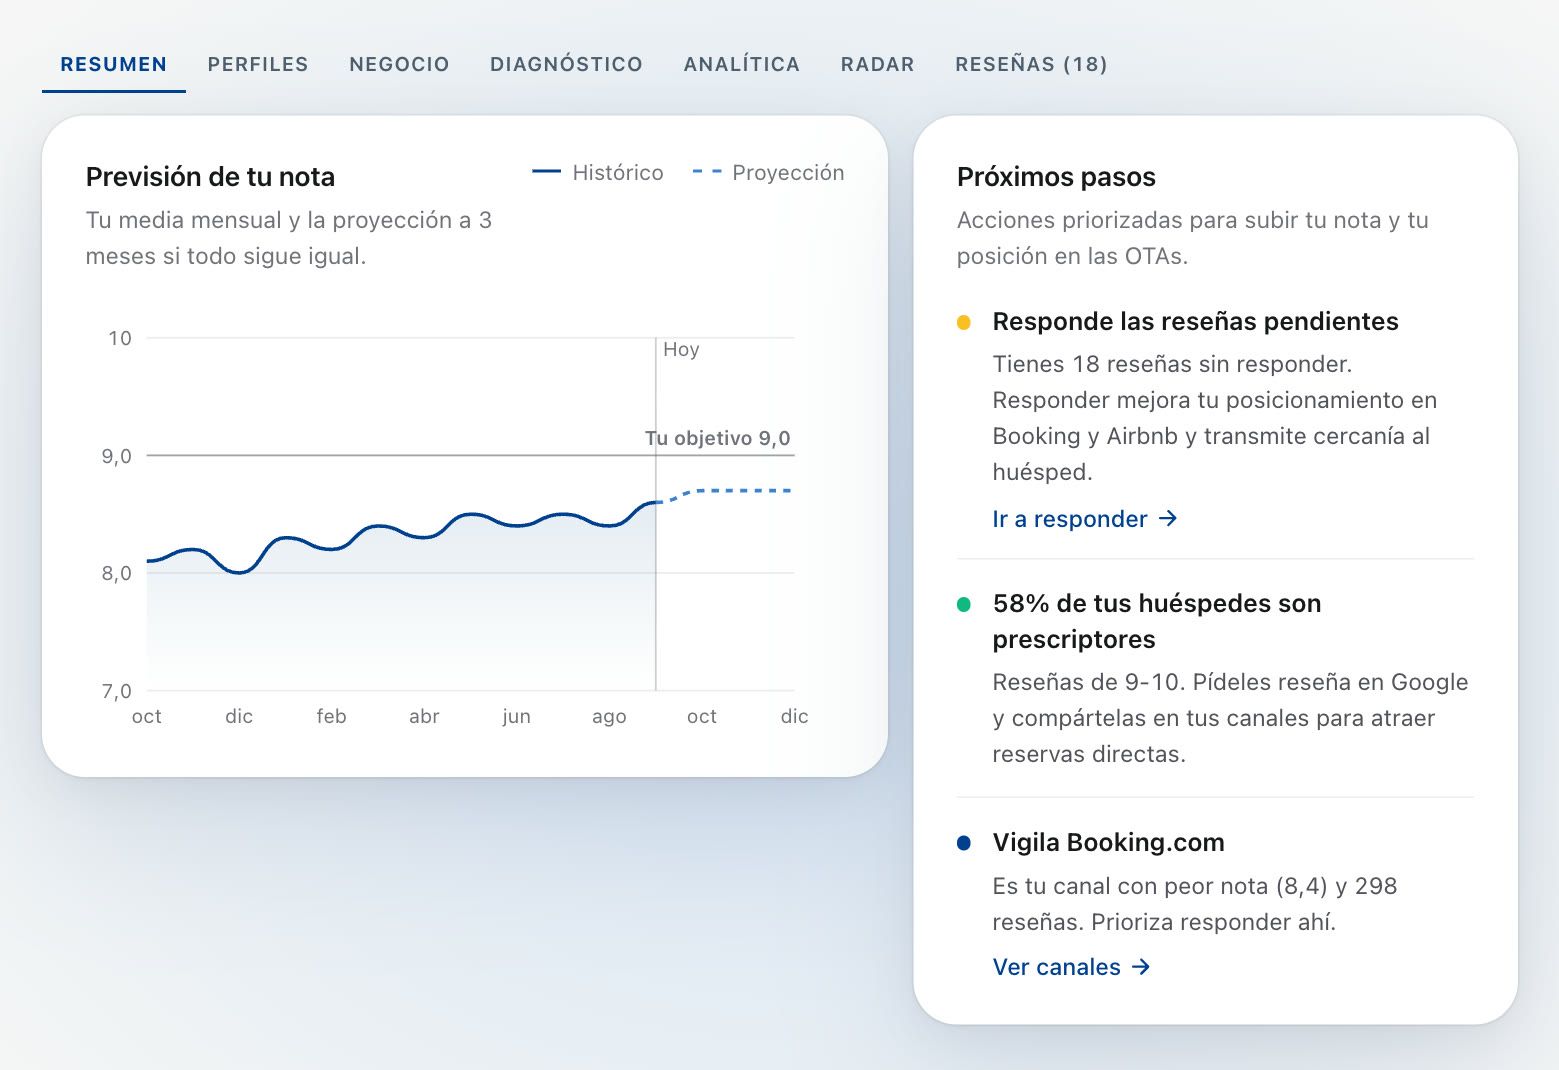Click the 'jun' label on the chart axis
This screenshot has height=1070, width=1559.
pos(516,716)
